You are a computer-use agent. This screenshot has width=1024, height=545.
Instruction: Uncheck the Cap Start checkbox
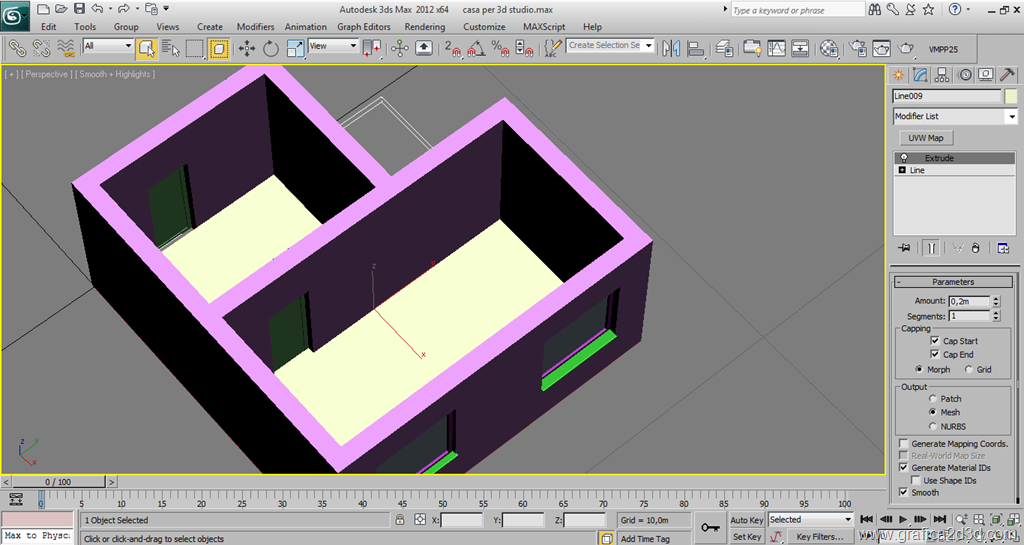(x=934, y=341)
